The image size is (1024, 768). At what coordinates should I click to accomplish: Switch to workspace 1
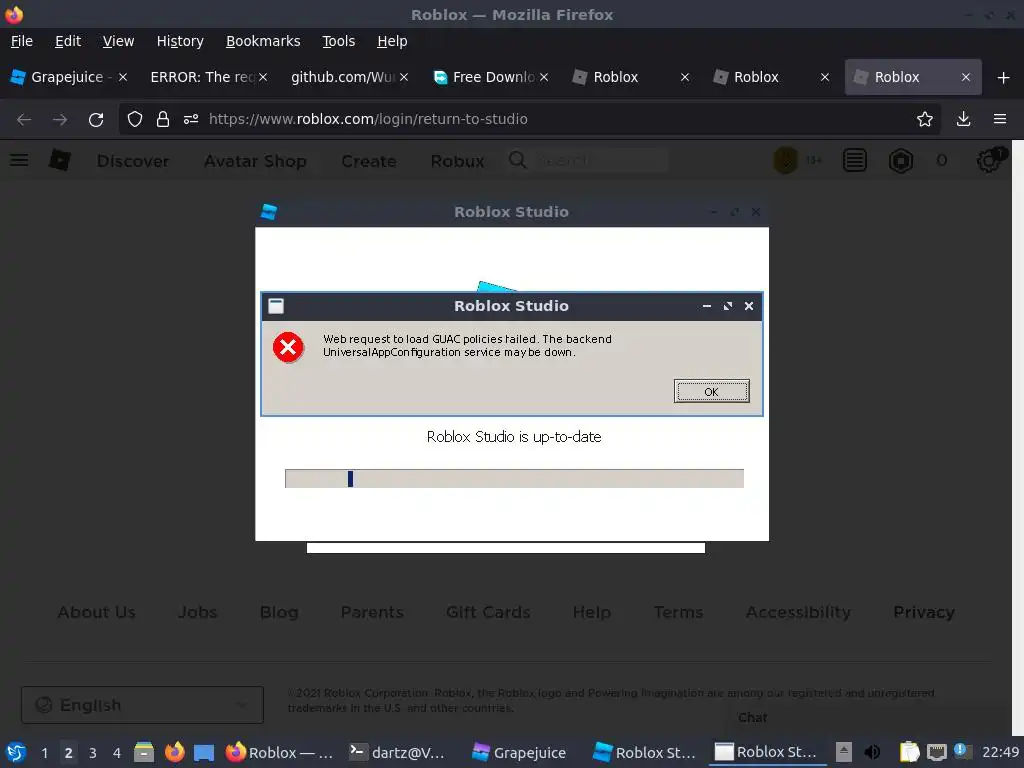[44, 752]
